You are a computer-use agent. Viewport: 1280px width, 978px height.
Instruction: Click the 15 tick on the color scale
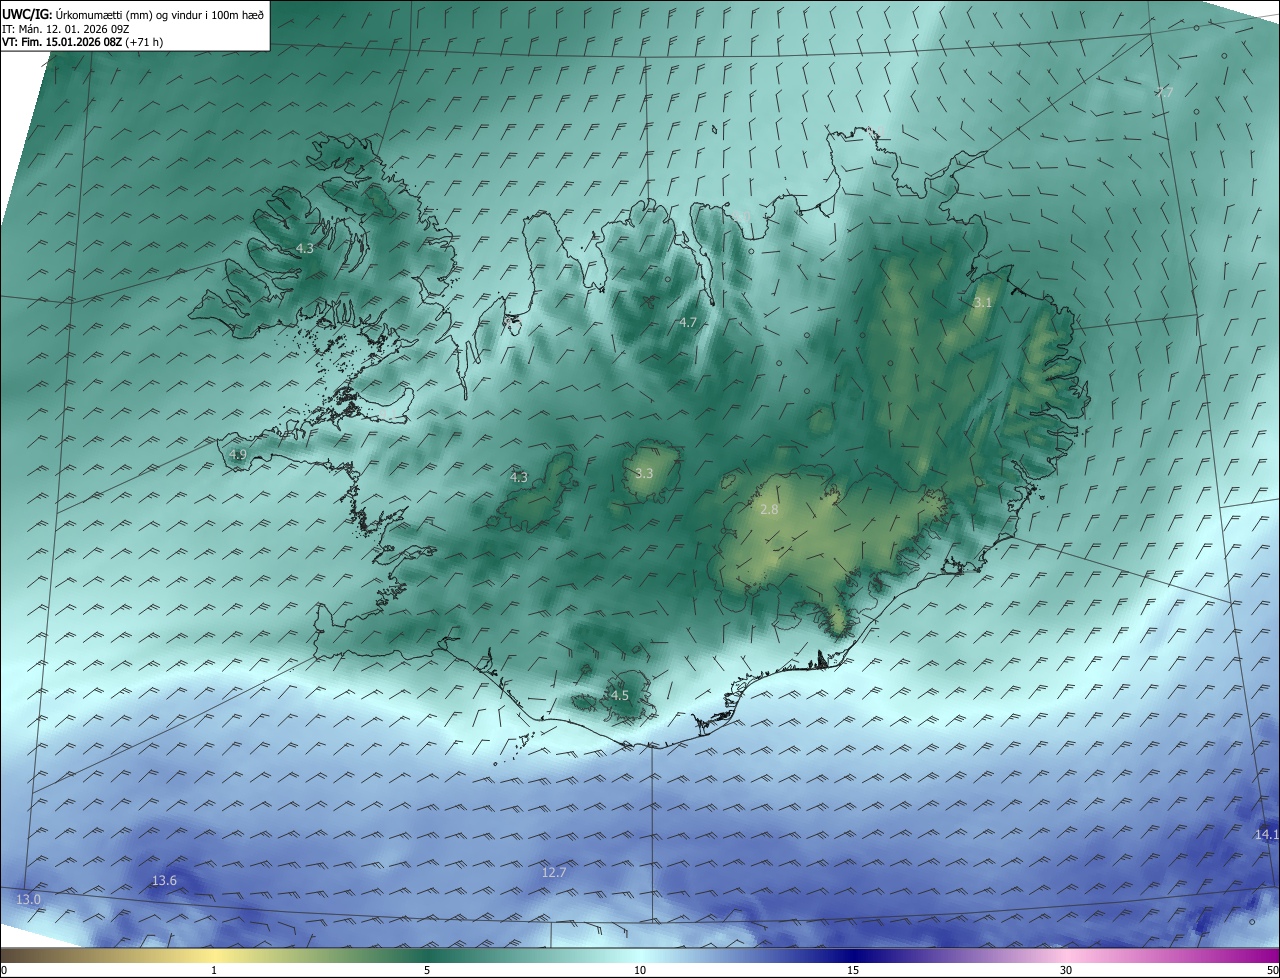pyautogui.click(x=853, y=970)
